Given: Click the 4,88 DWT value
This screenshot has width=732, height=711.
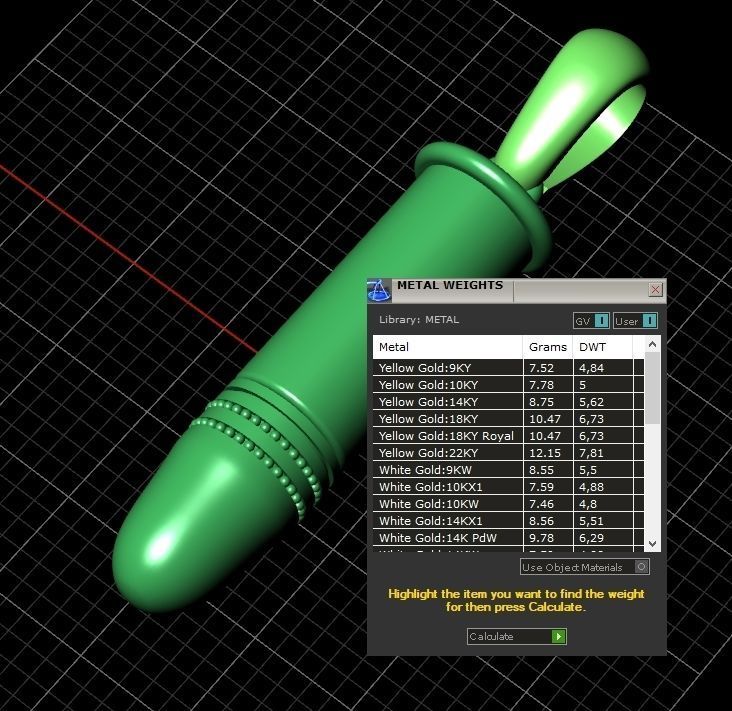Looking at the screenshot, I should [x=591, y=487].
